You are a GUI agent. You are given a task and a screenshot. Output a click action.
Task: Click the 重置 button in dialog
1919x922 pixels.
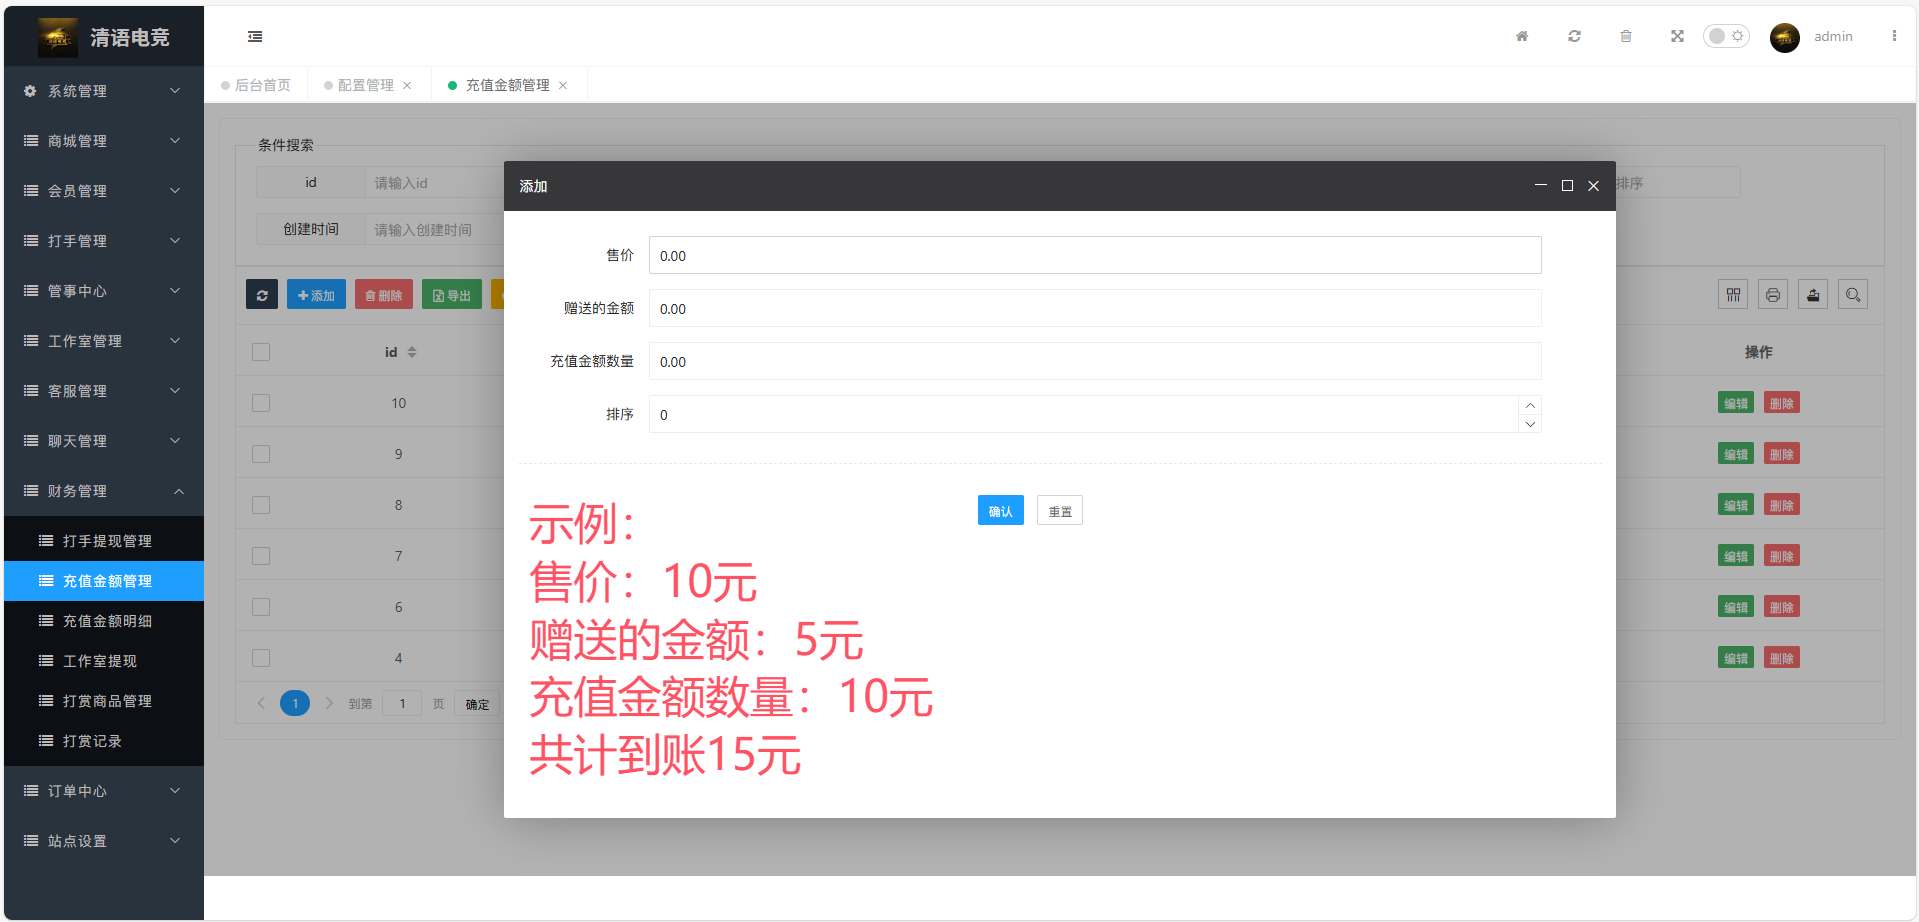1059,511
